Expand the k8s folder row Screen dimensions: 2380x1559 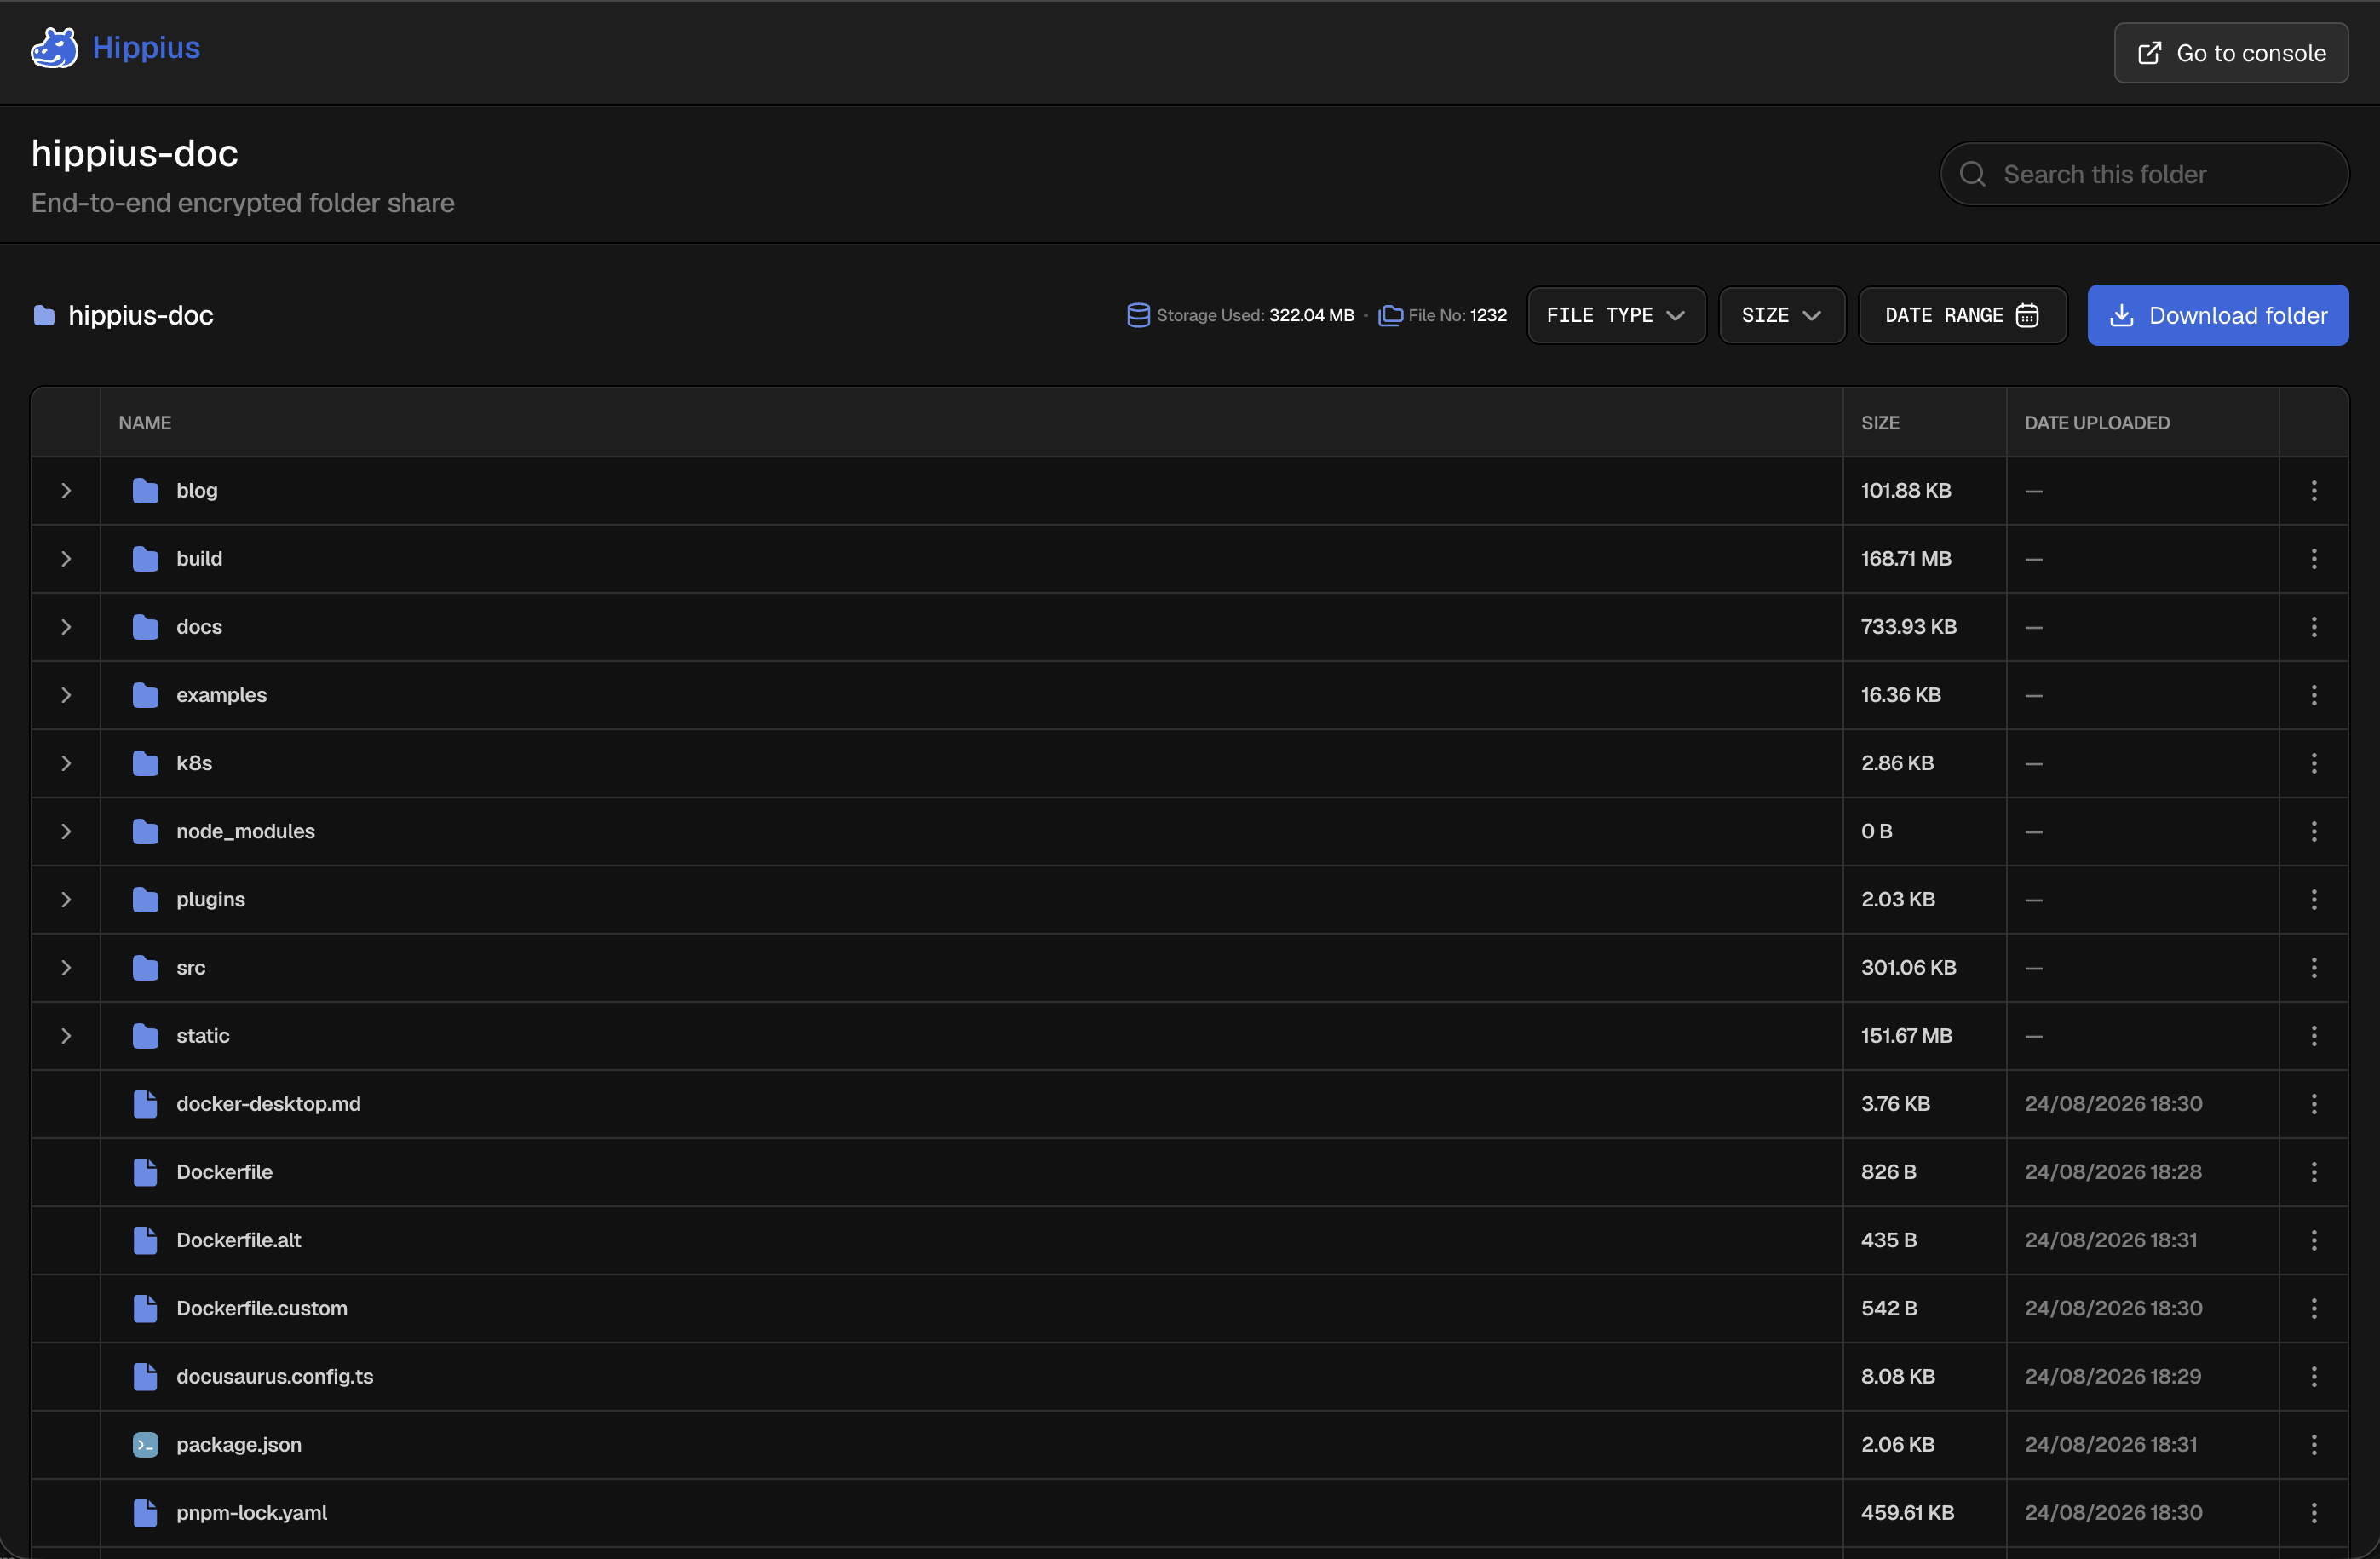[66, 763]
